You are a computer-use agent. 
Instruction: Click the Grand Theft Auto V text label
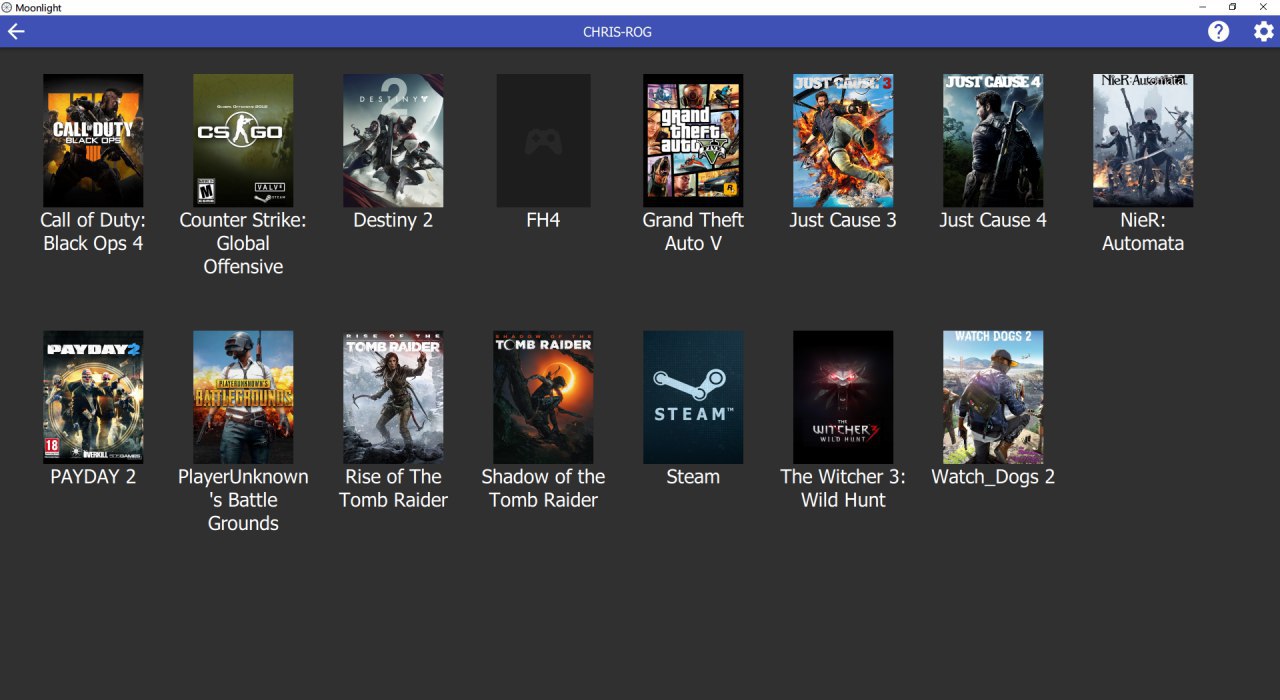[x=693, y=232]
